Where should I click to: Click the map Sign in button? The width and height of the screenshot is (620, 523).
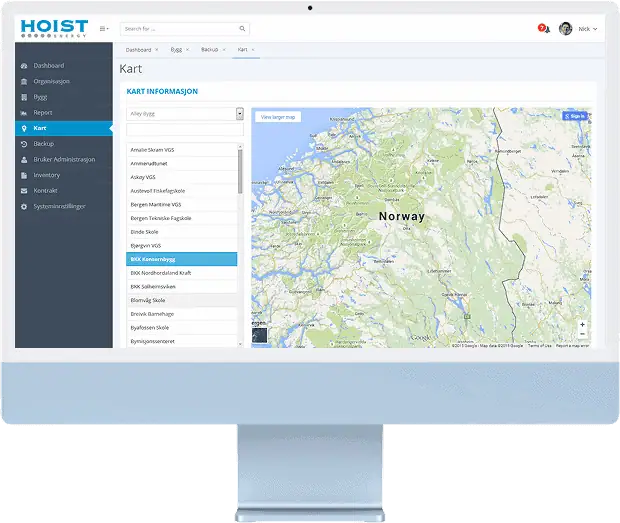[x=575, y=116]
